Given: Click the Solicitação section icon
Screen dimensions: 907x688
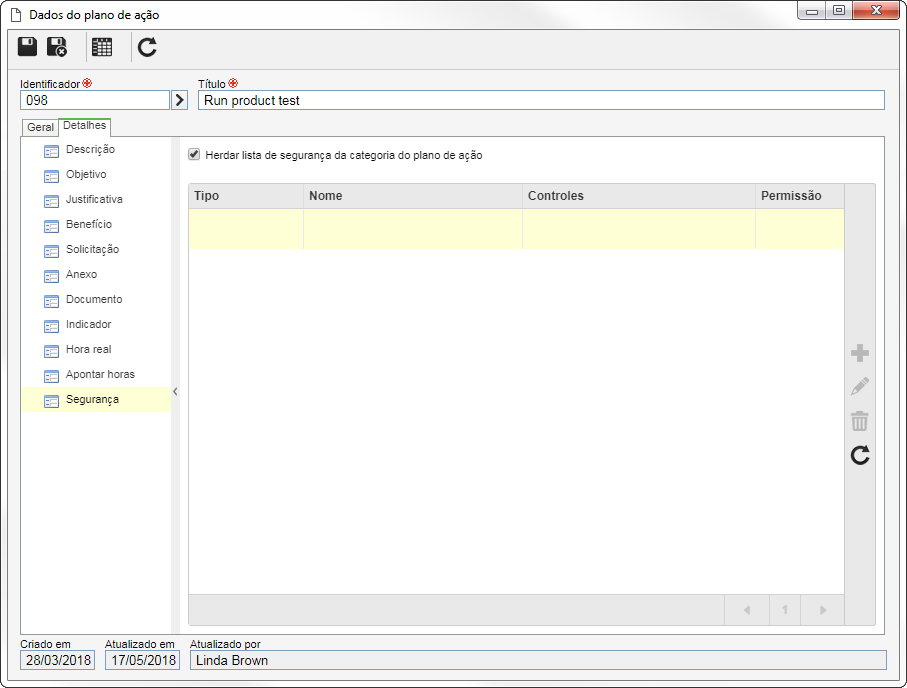Looking at the screenshot, I should click(x=51, y=251).
